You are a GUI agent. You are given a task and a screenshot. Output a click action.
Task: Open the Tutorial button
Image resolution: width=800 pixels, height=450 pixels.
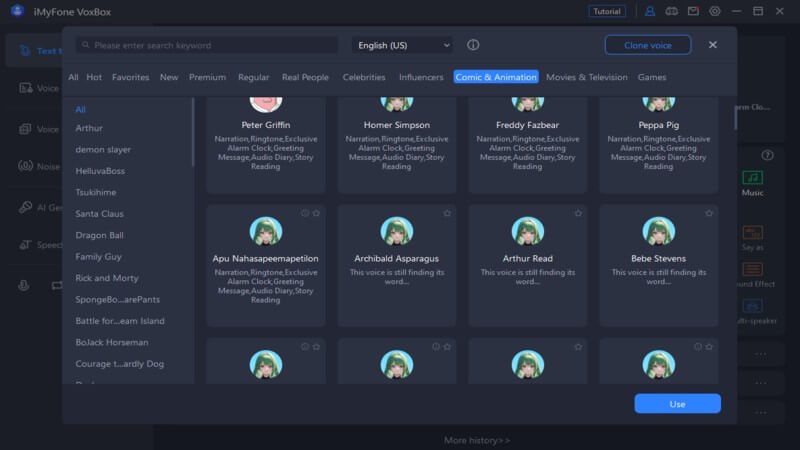[x=607, y=11]
